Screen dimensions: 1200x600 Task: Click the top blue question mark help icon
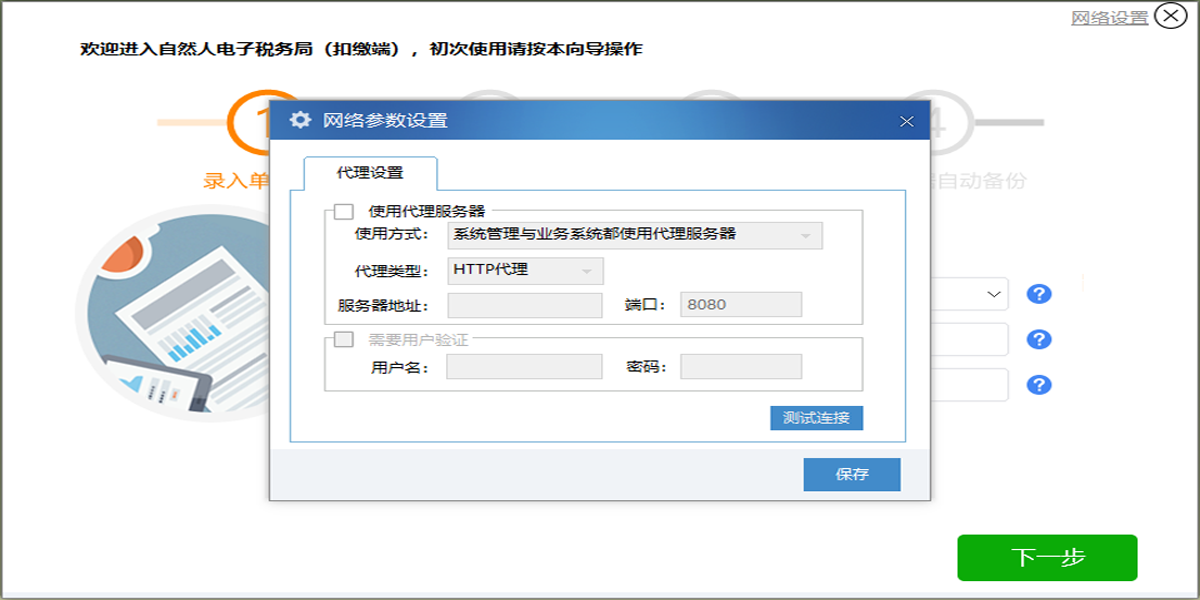click(1040, 294)
